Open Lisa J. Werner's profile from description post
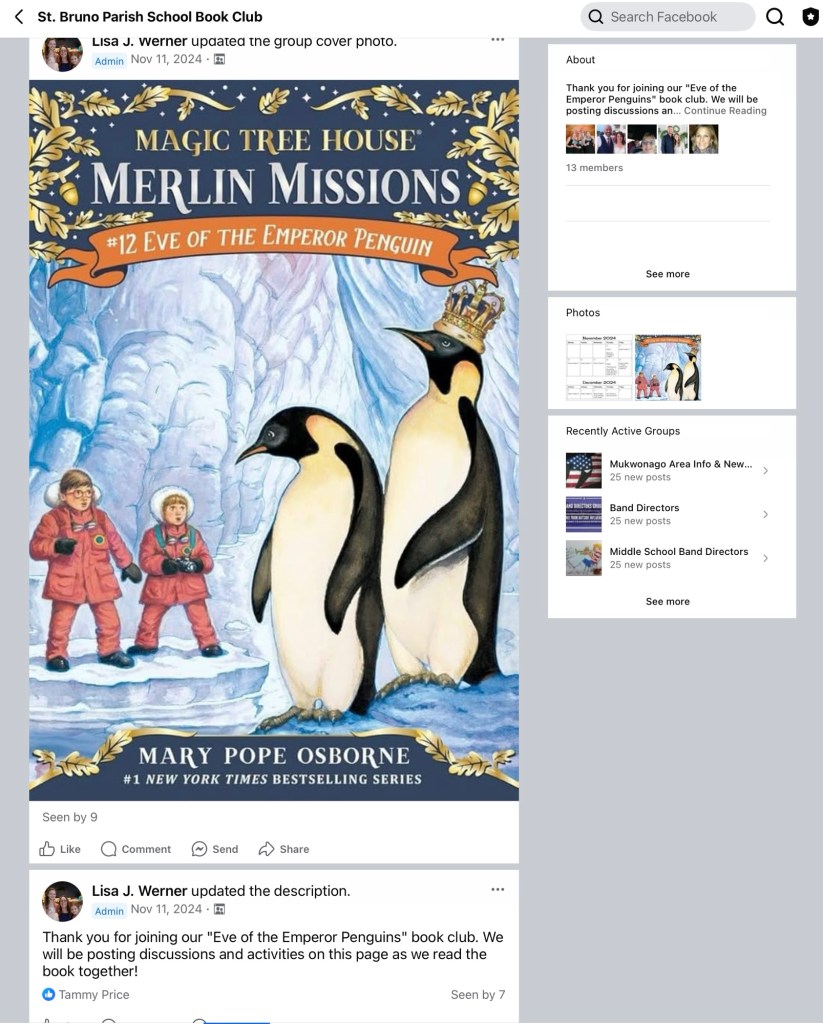Image resolution: width=823 pixels, height=1024 pixels. point(139,891)
